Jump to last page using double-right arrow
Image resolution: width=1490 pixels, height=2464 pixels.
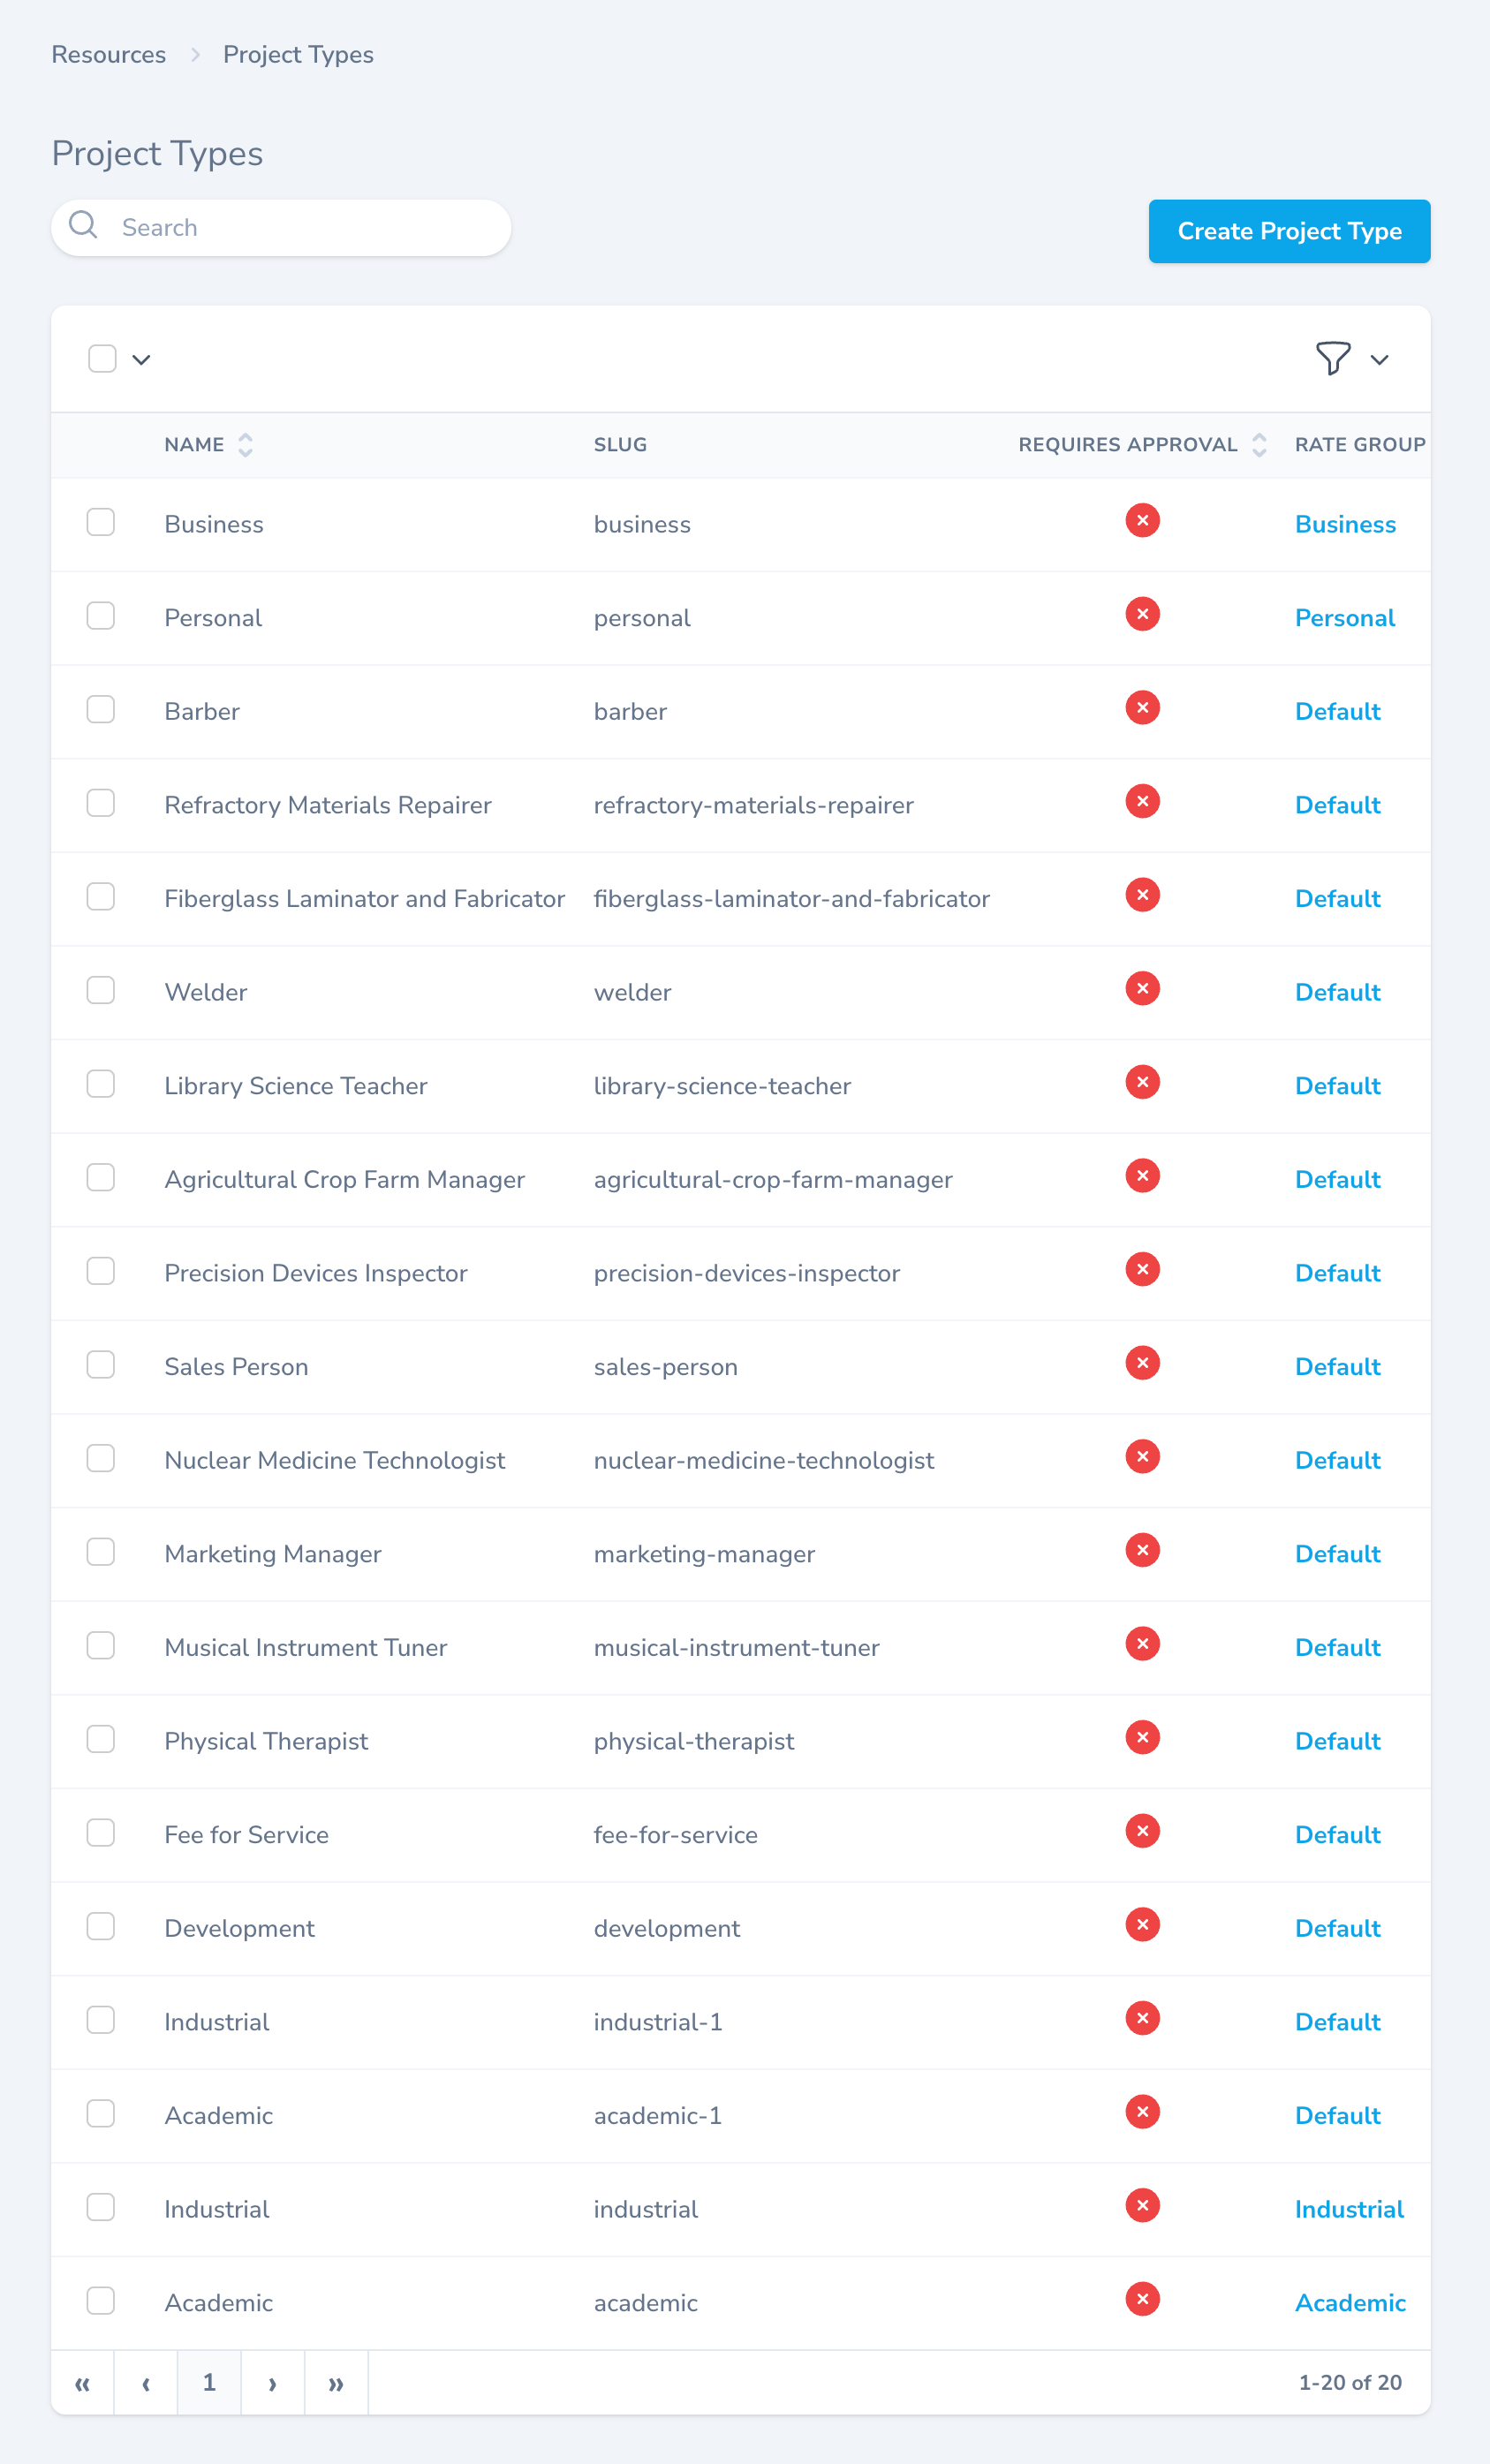pyautogui.click(x=335, y=2383)
